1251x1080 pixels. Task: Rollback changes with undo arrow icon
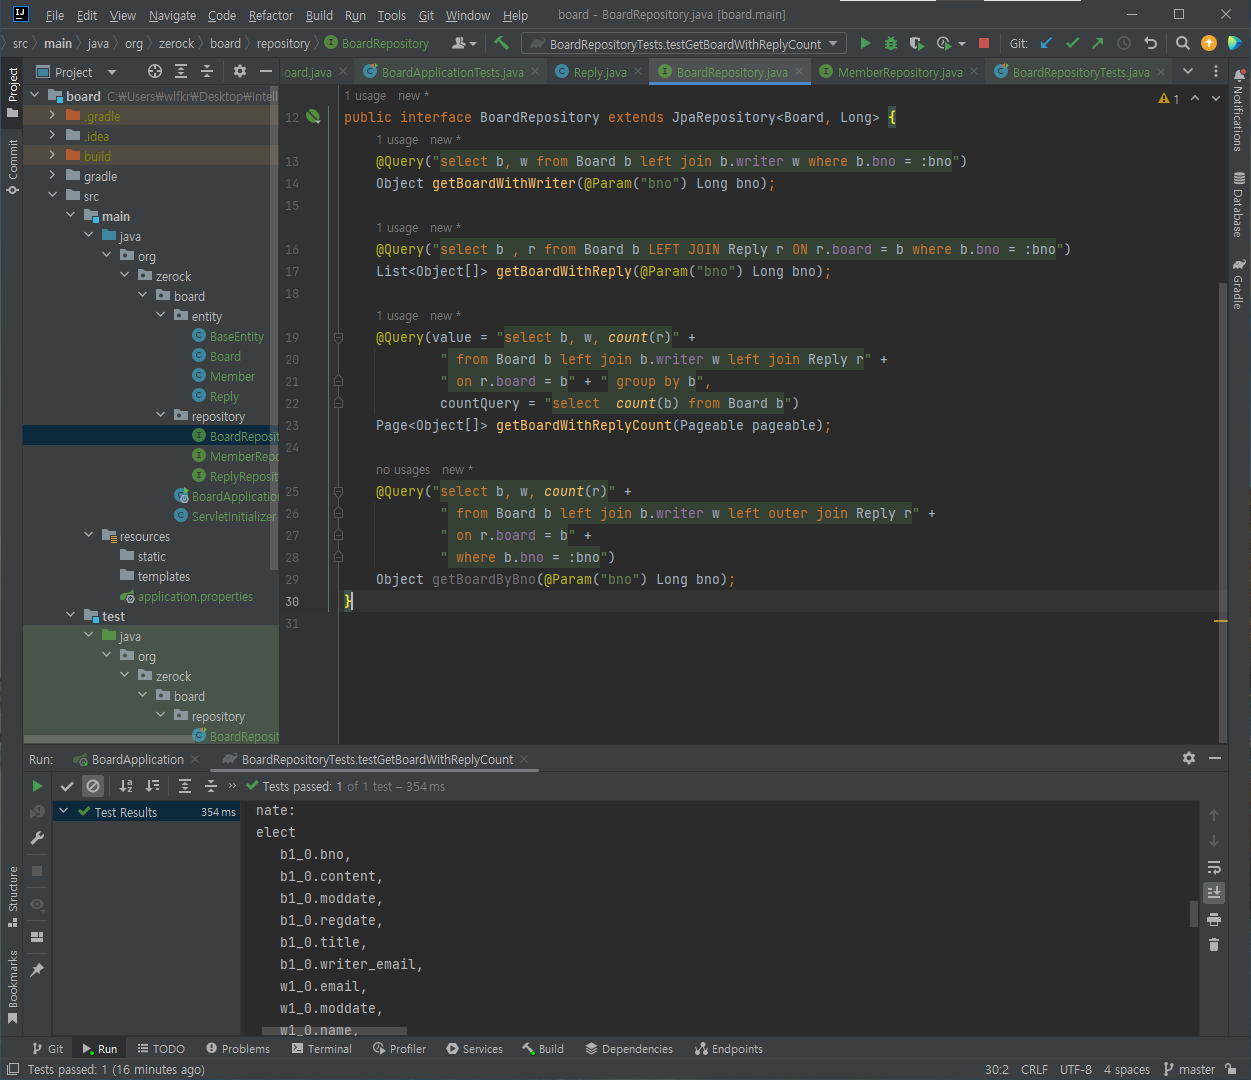click(x=1150, y=43)
